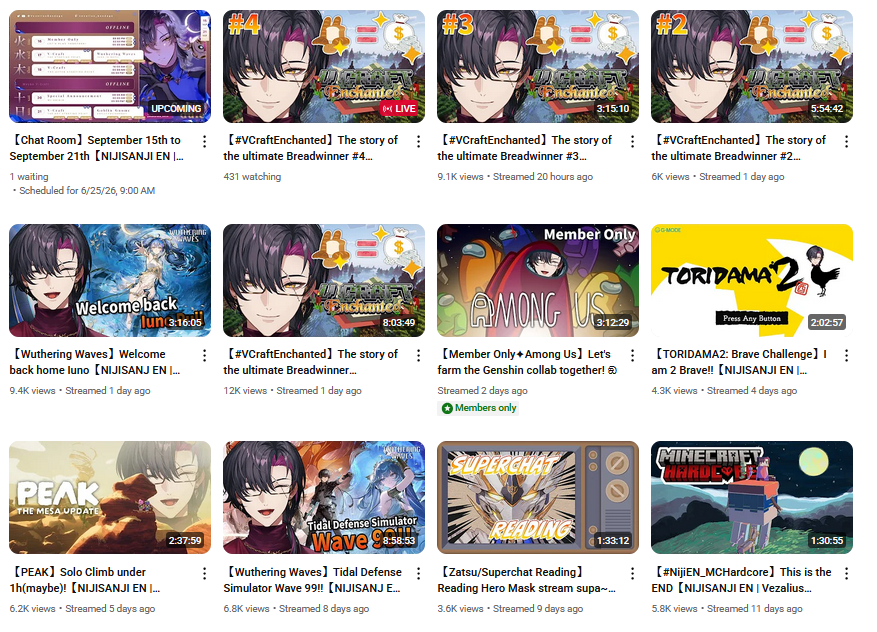This screenshot has height=632, width=877.
Task: Click the ultimate Breadwinner #4 video title
Action: (x=310, y=148)
